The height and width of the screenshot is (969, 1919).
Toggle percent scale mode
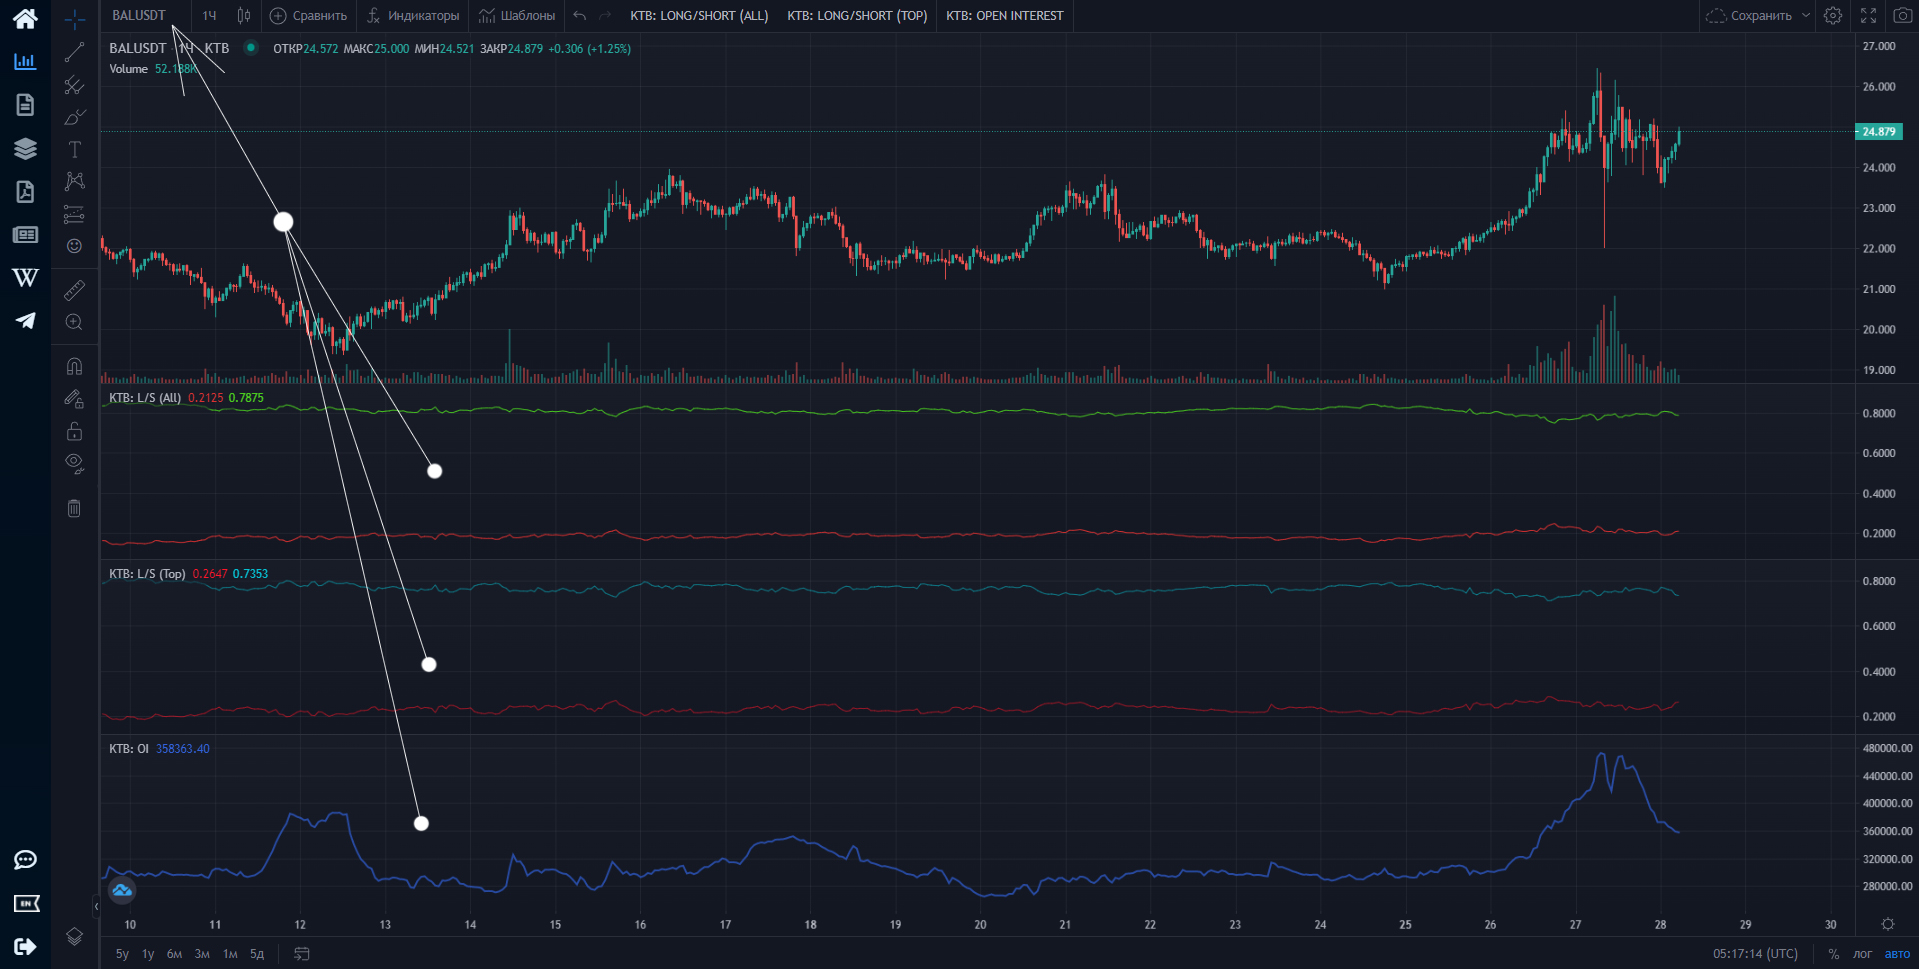point(1833,954)
